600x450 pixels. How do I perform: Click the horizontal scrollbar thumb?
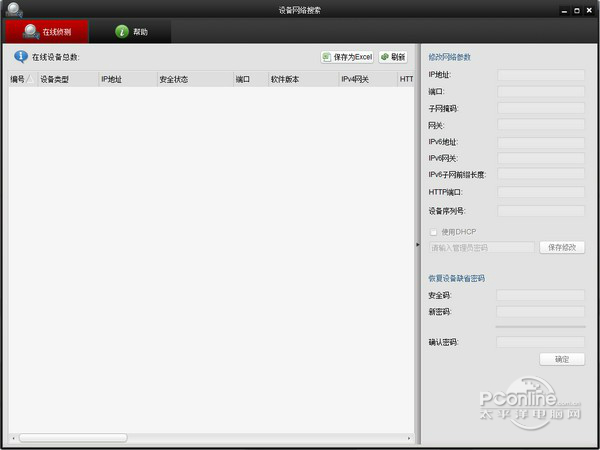73,438
